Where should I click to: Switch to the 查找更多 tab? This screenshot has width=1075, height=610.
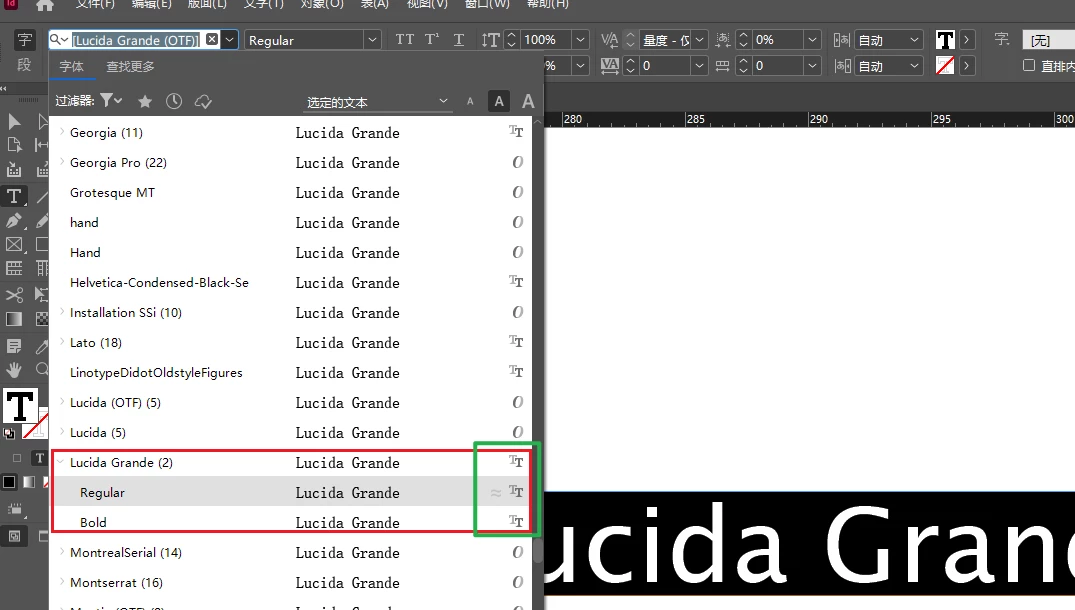(130, 66)
